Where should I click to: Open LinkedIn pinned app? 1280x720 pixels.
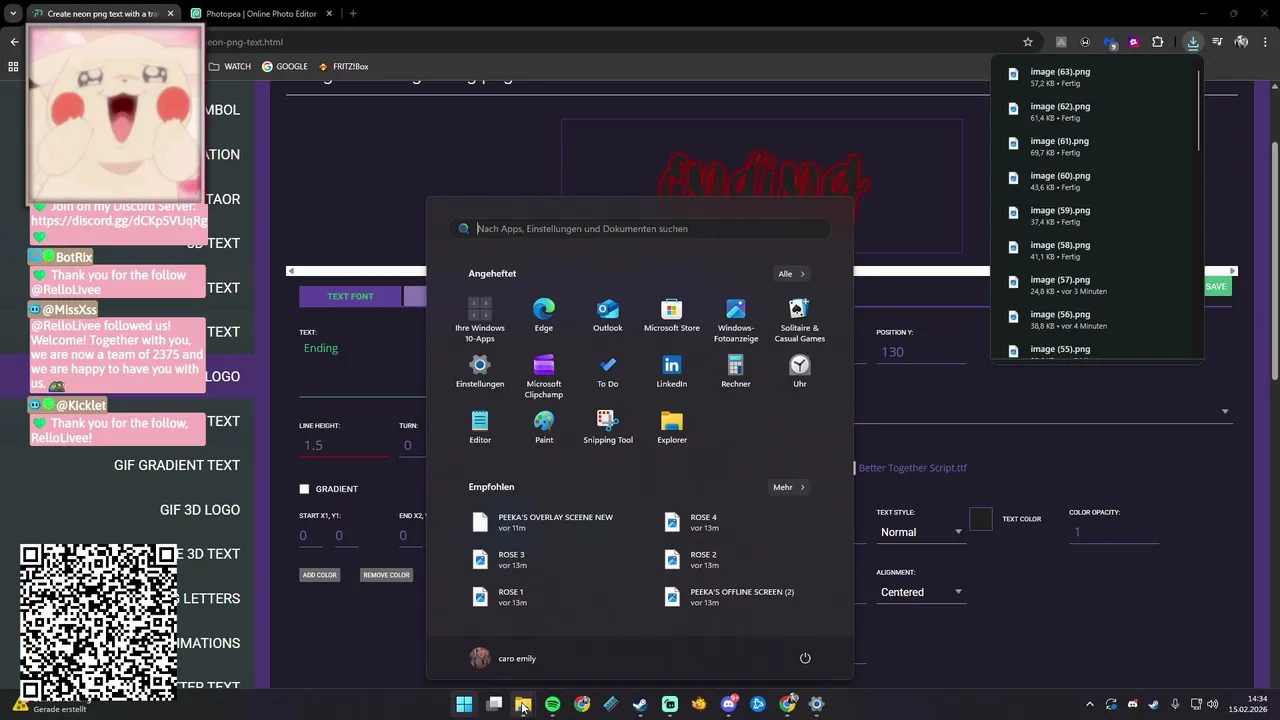671,372
